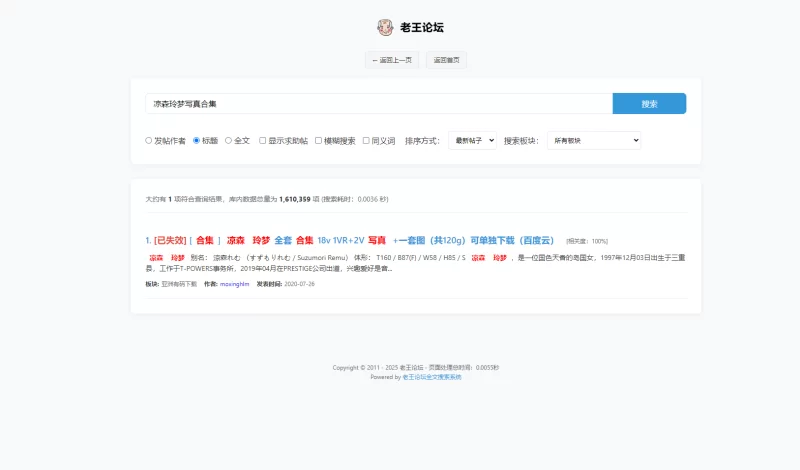Screen dimensions: 800x470
Task: Click the 返回首页 button
Action: coord(446,60)
